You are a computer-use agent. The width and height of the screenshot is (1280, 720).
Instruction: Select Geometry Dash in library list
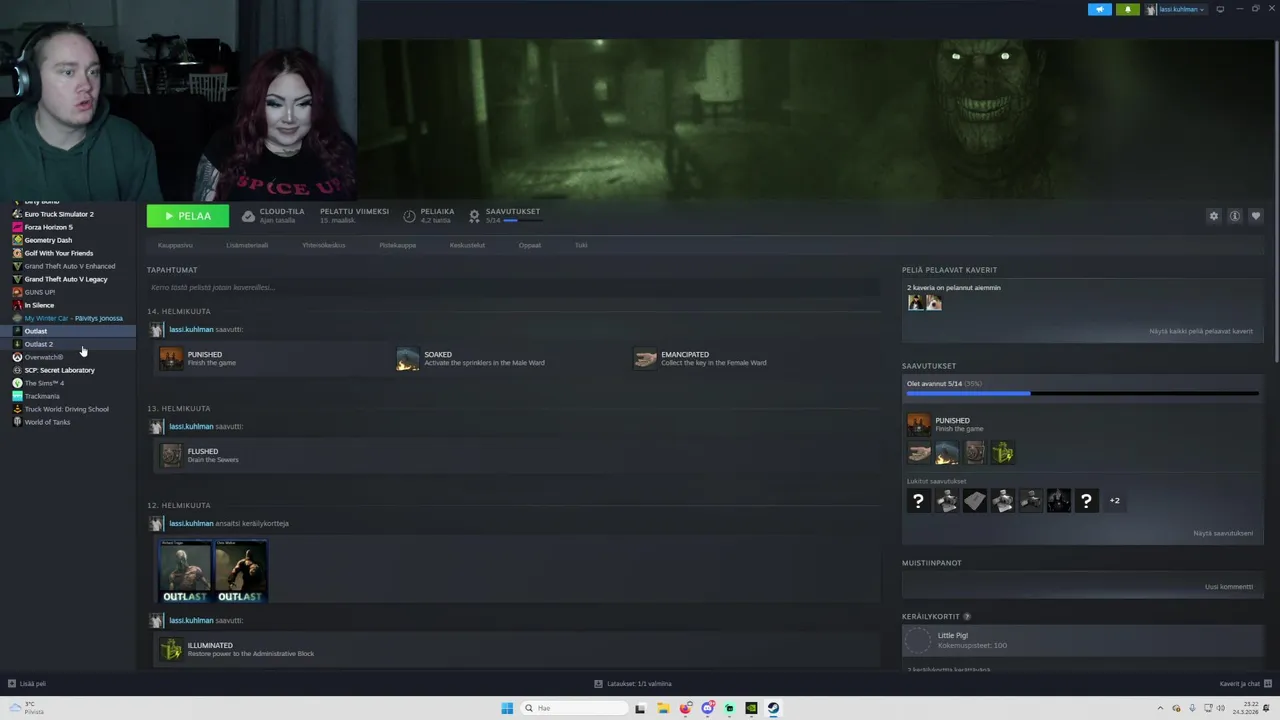(48, 240)
